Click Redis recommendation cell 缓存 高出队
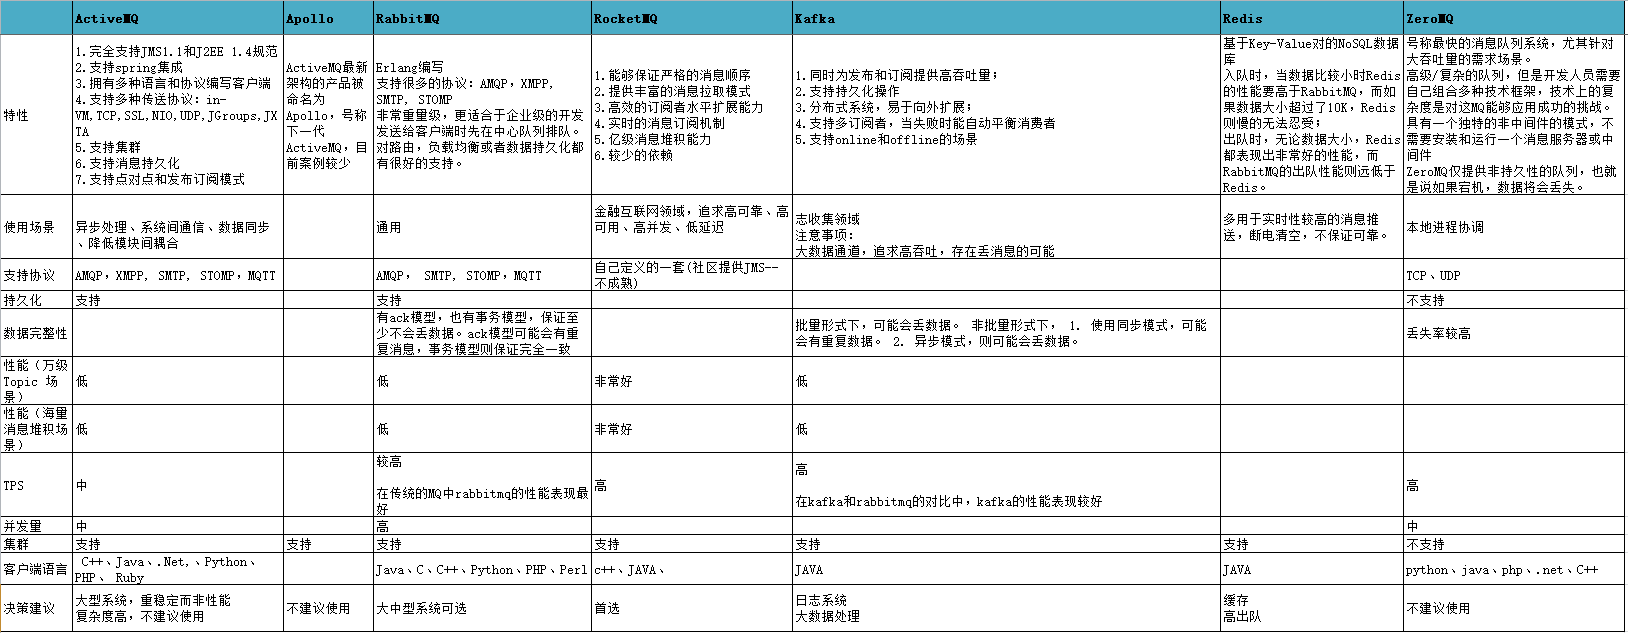Image resolution: width=1628 pixels, height=633 pixels. pos(1312,608)
